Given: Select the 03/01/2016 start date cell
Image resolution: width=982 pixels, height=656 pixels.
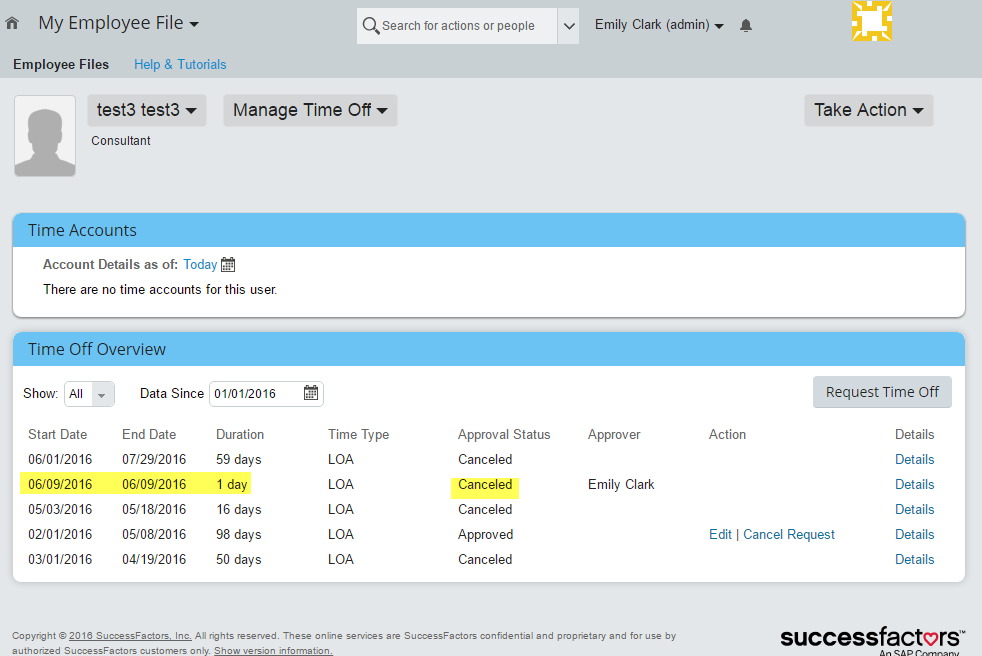Looking at the screenshot, I should 60,560.
